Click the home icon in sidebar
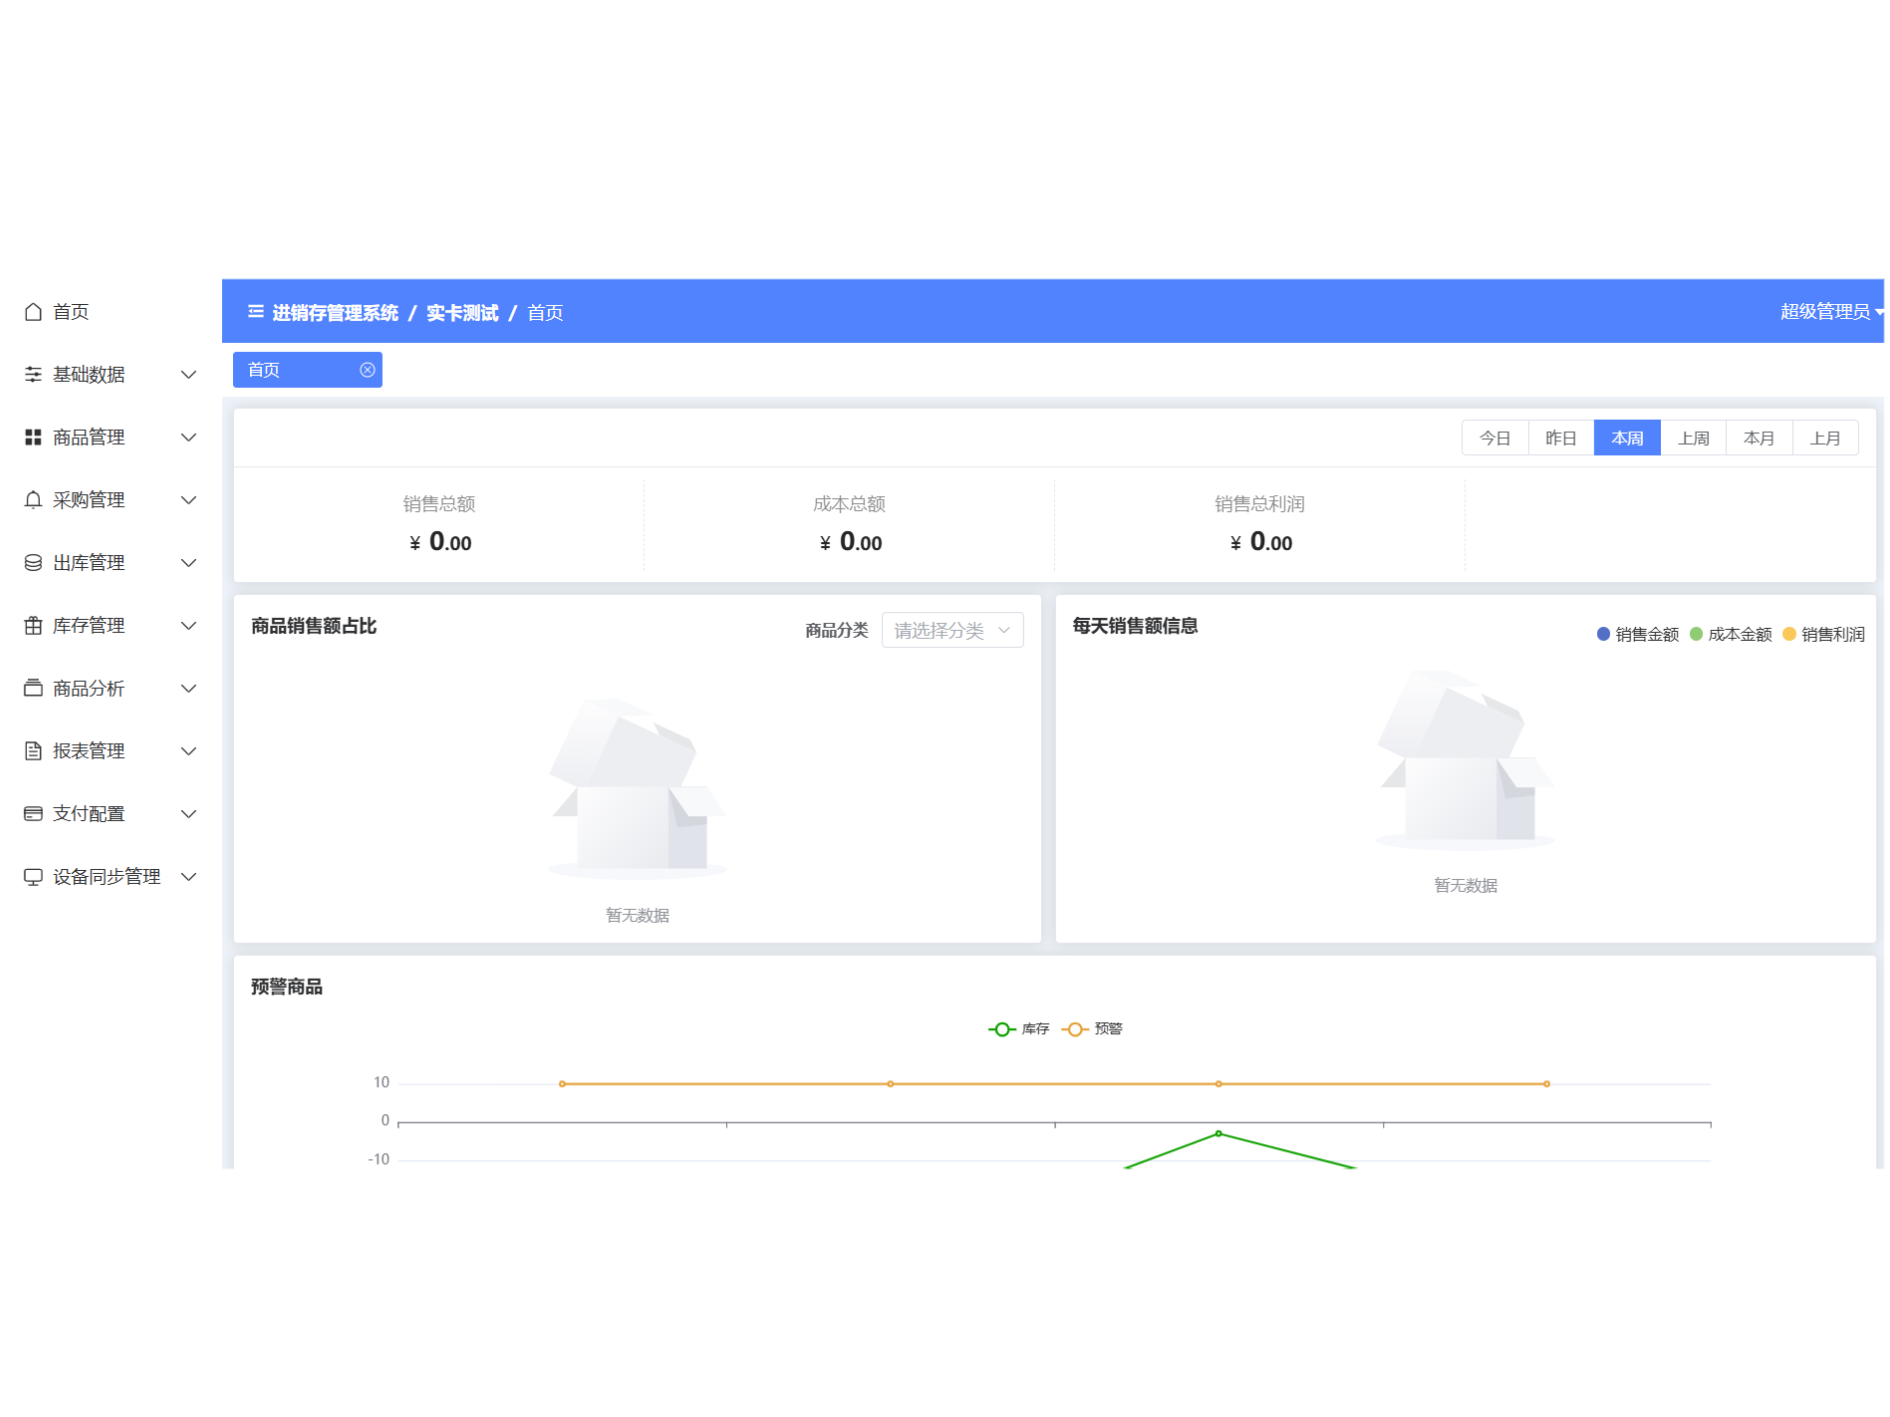This screenshot has height=1417, width=1890. tap(33, 312)
